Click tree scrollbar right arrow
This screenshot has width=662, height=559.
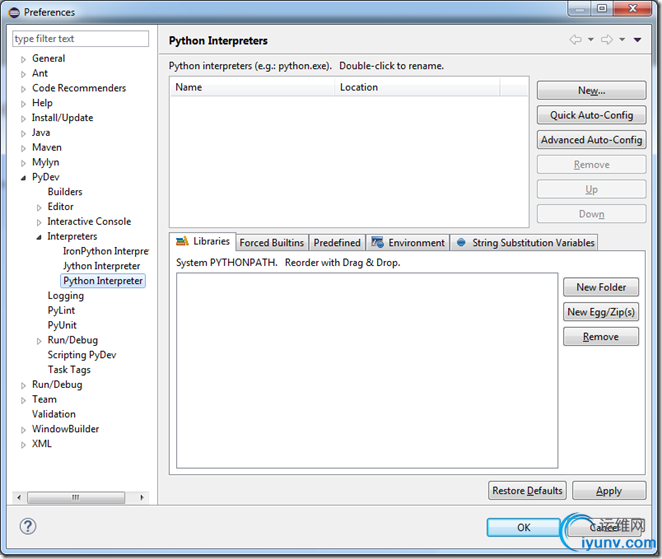click(142, 497)
